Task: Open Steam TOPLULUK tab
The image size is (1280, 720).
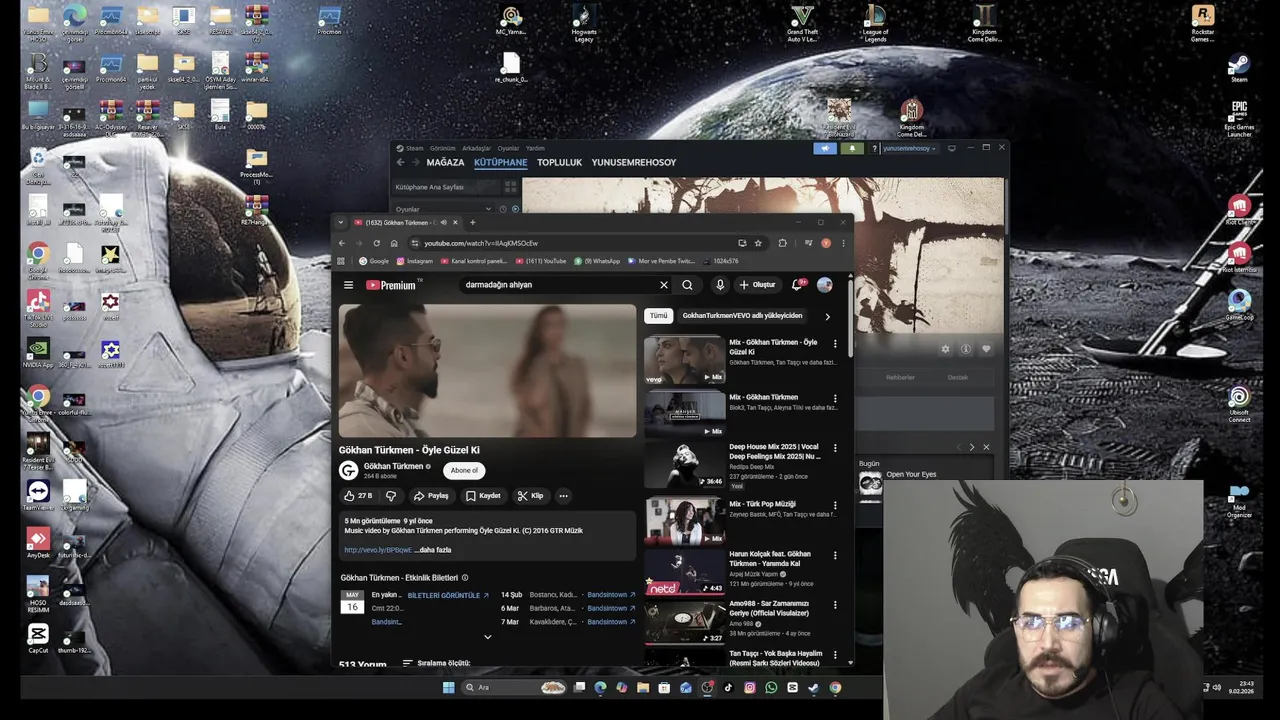Action: (559, 162)
